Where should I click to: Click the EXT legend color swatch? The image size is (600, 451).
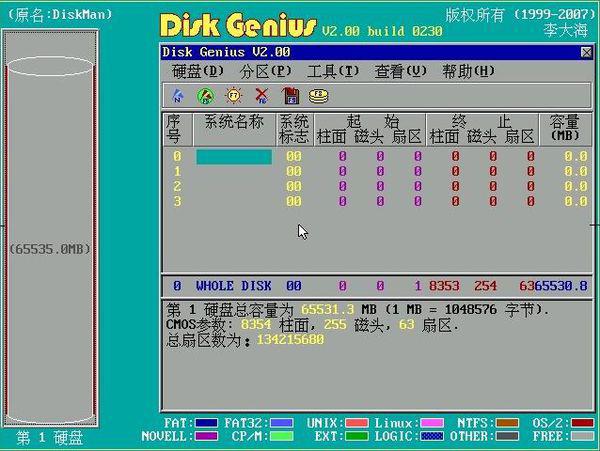(x=356, y=436)
